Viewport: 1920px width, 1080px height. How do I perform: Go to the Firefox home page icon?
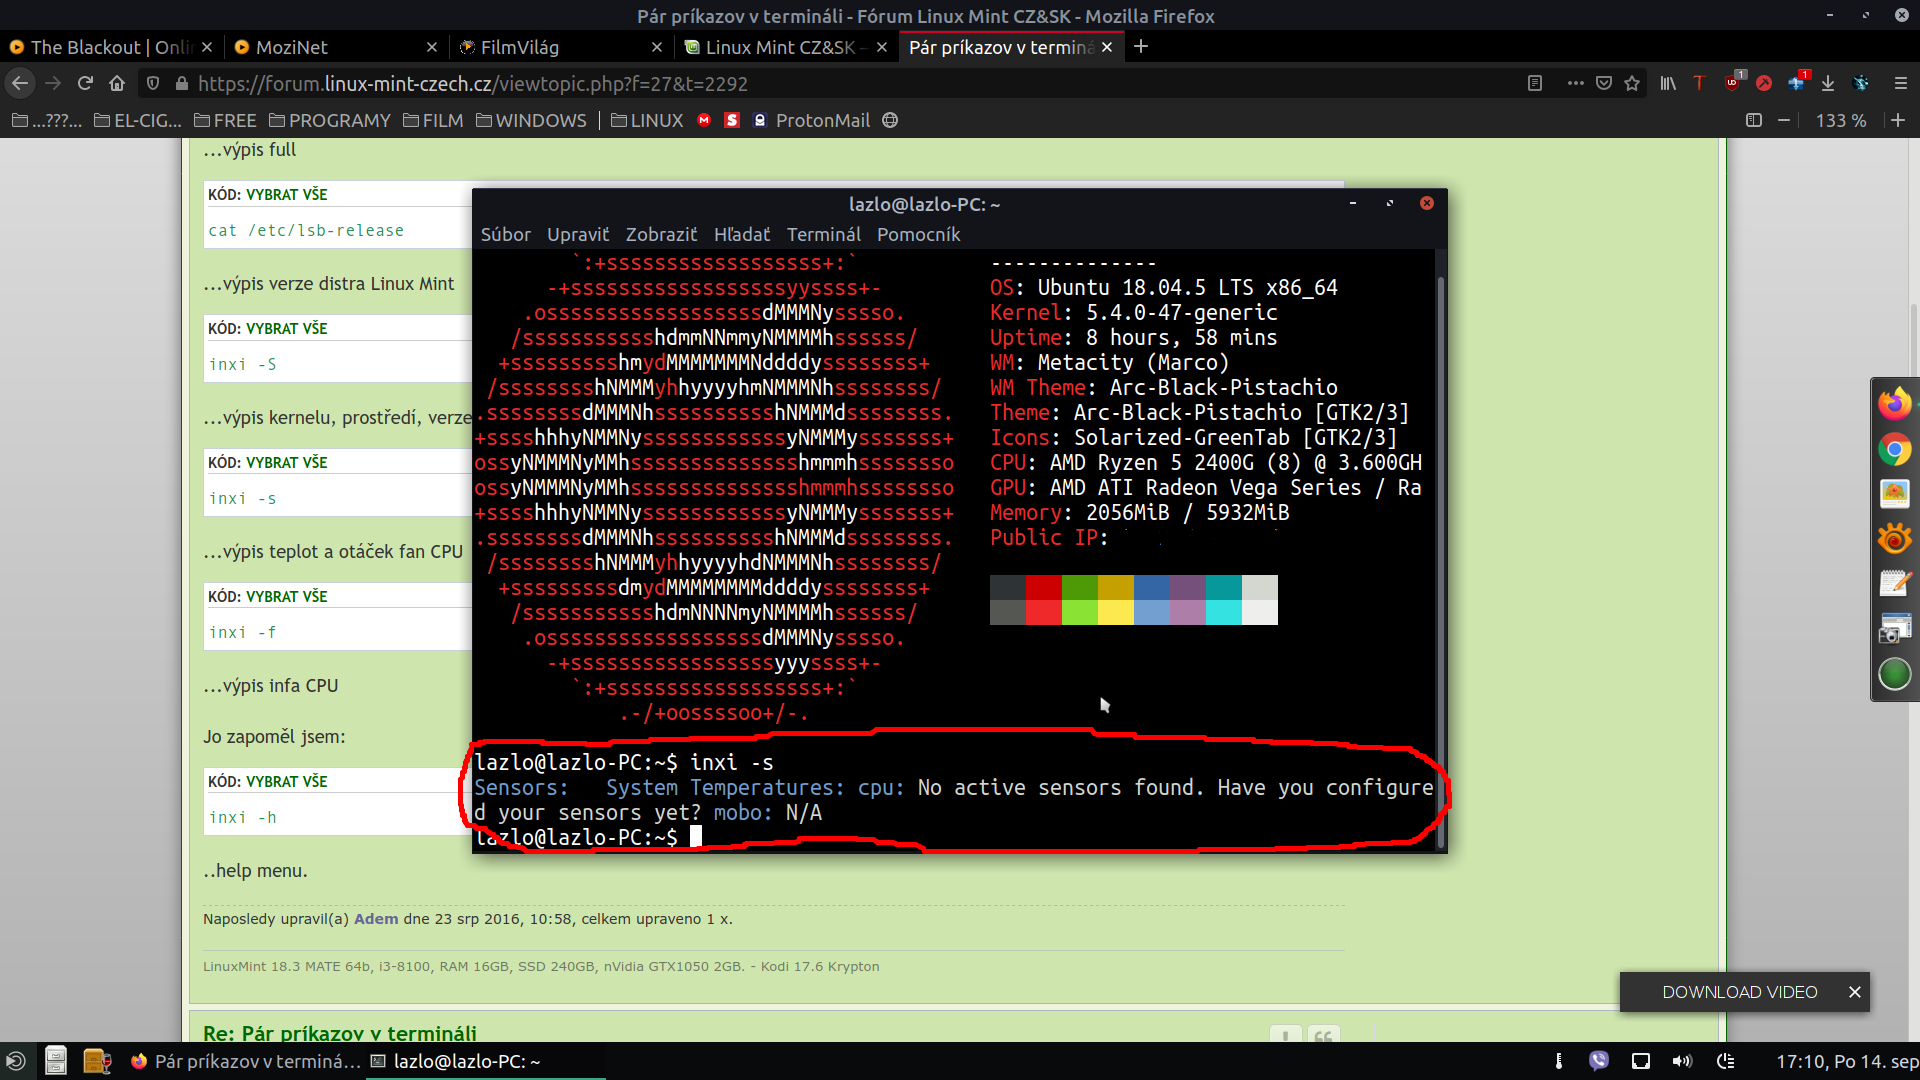(117, 84)
